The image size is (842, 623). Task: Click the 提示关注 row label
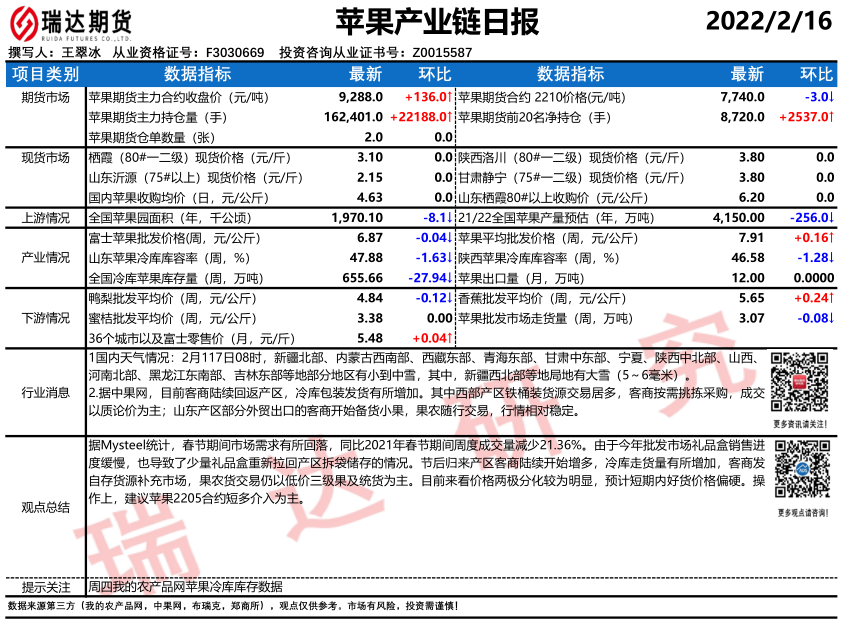45,587
